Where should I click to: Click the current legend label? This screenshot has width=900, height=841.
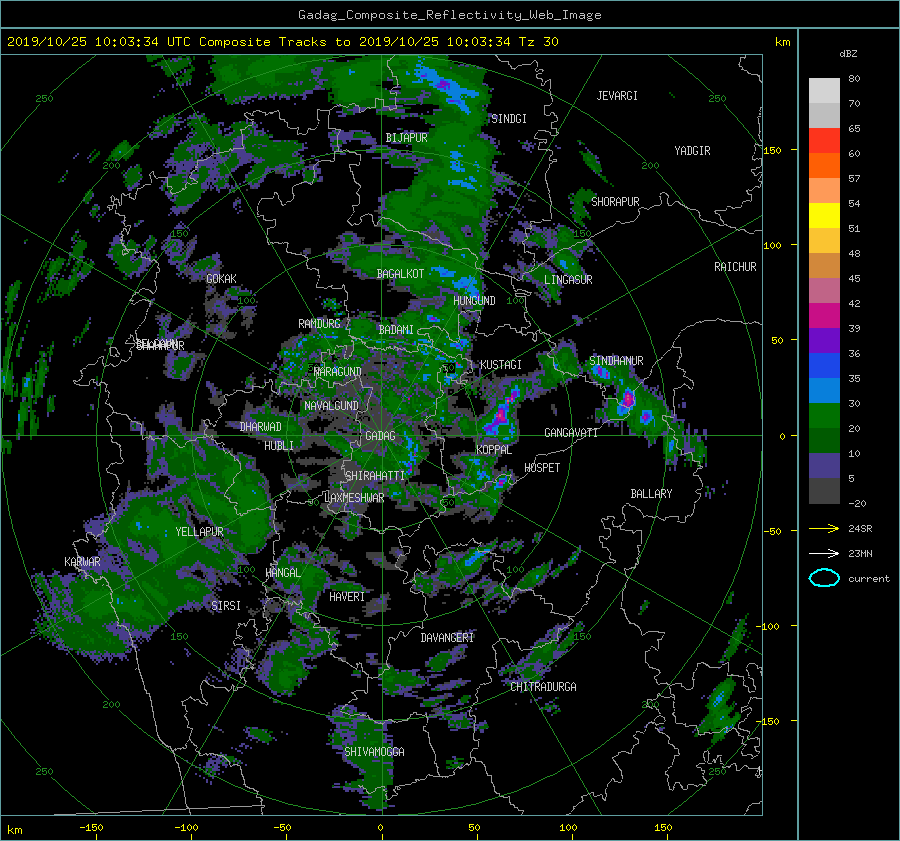click(x=869, y=579)
